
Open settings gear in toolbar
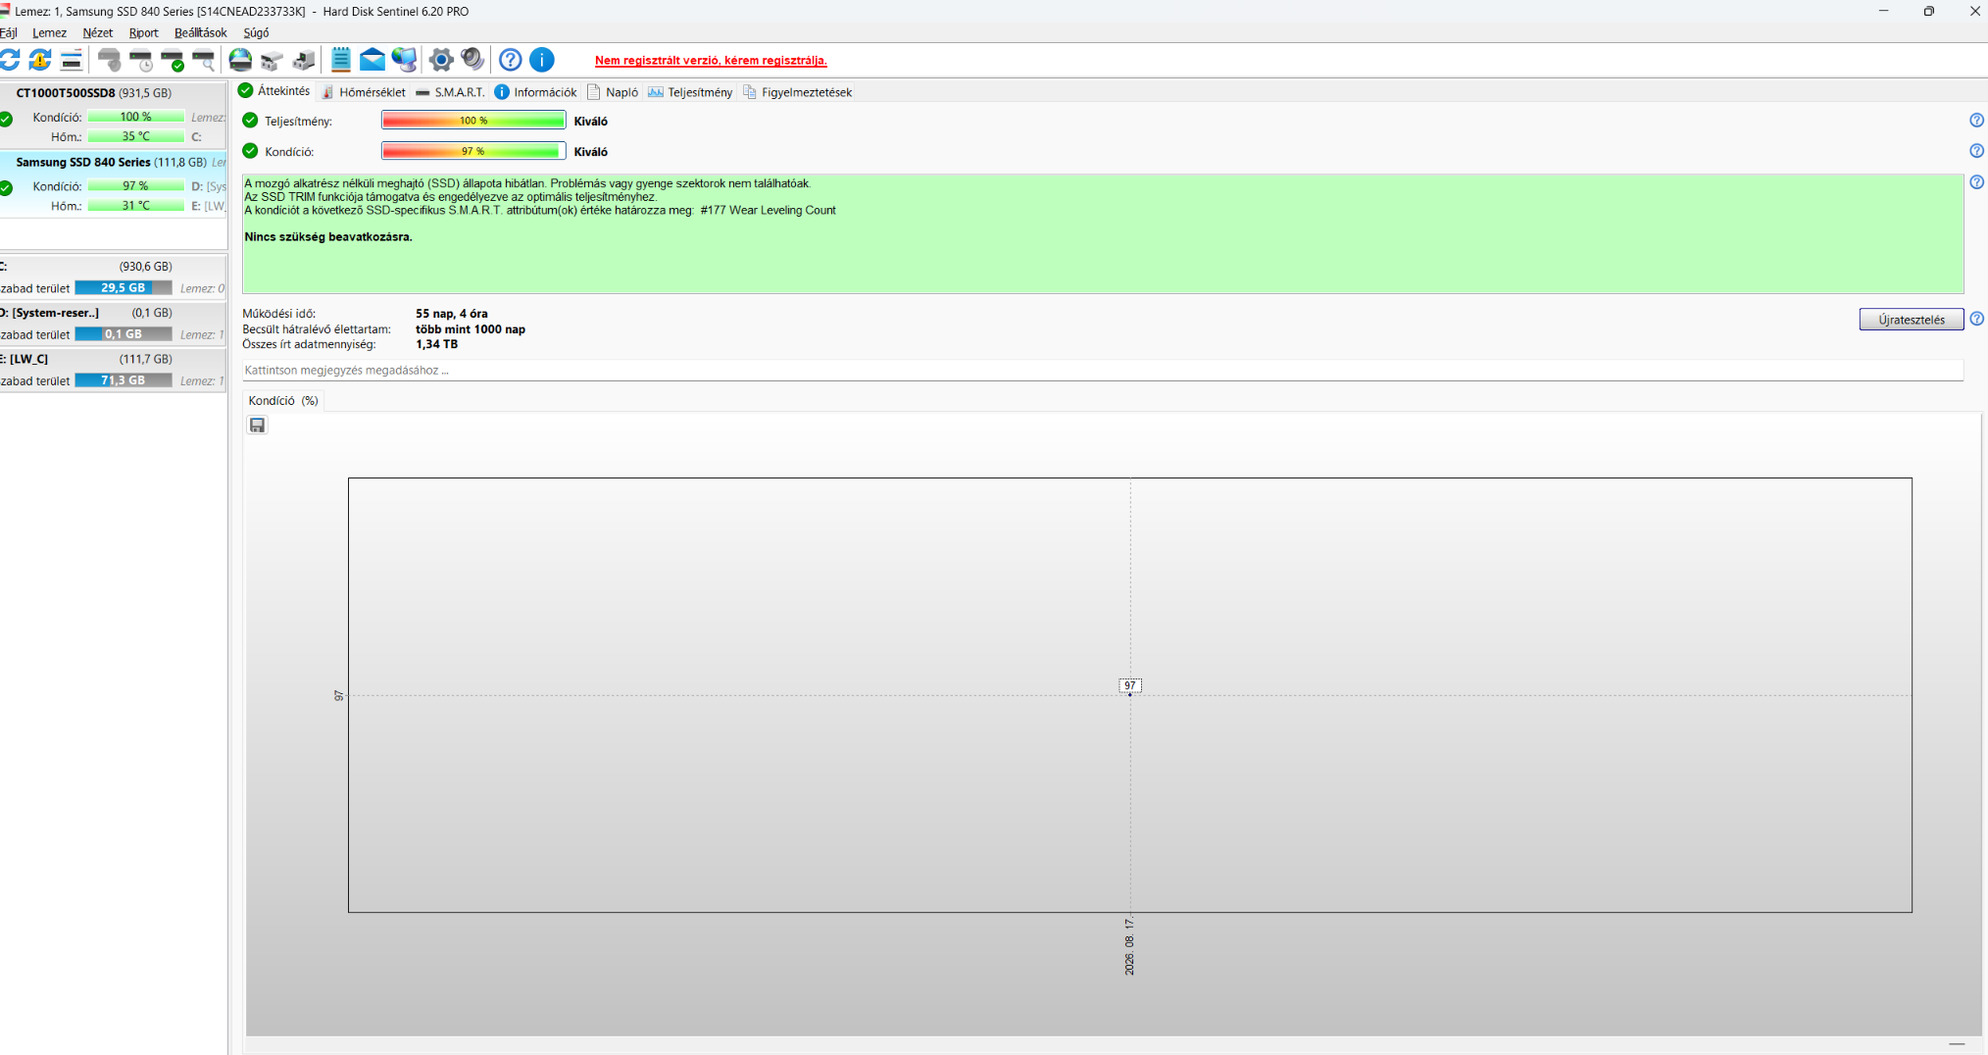441,60
